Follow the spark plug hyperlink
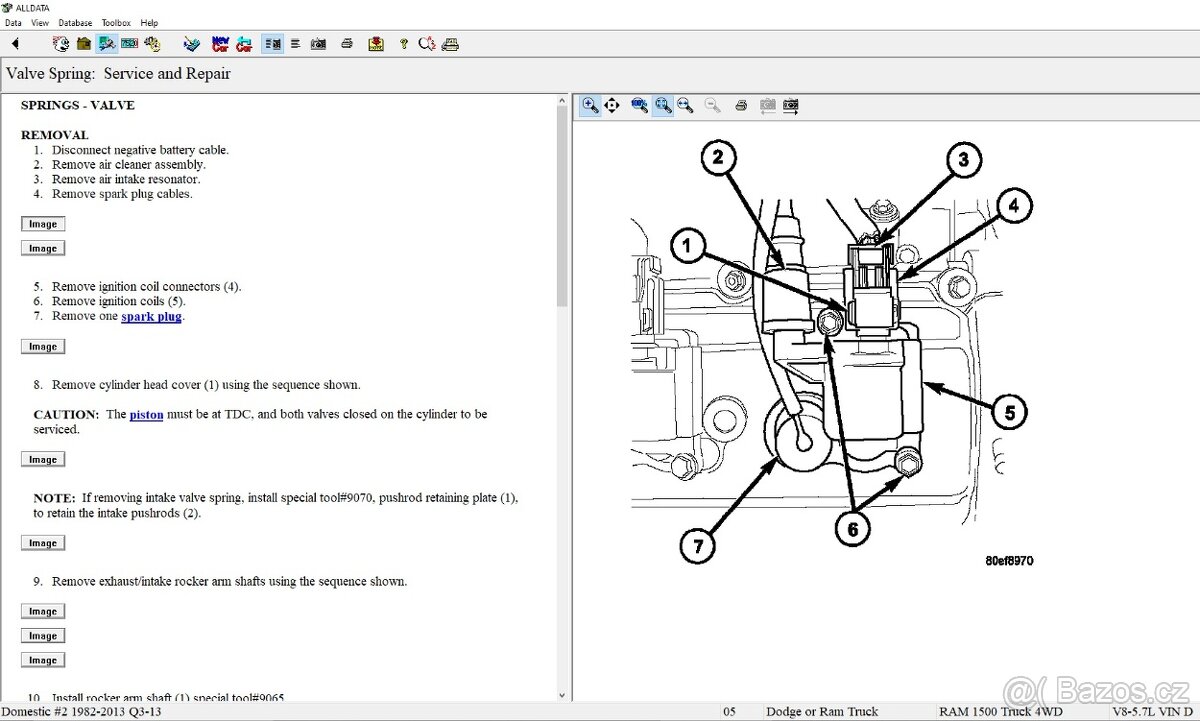The height and width of the screenshot is (721, 1200). [x=151, y=316]
